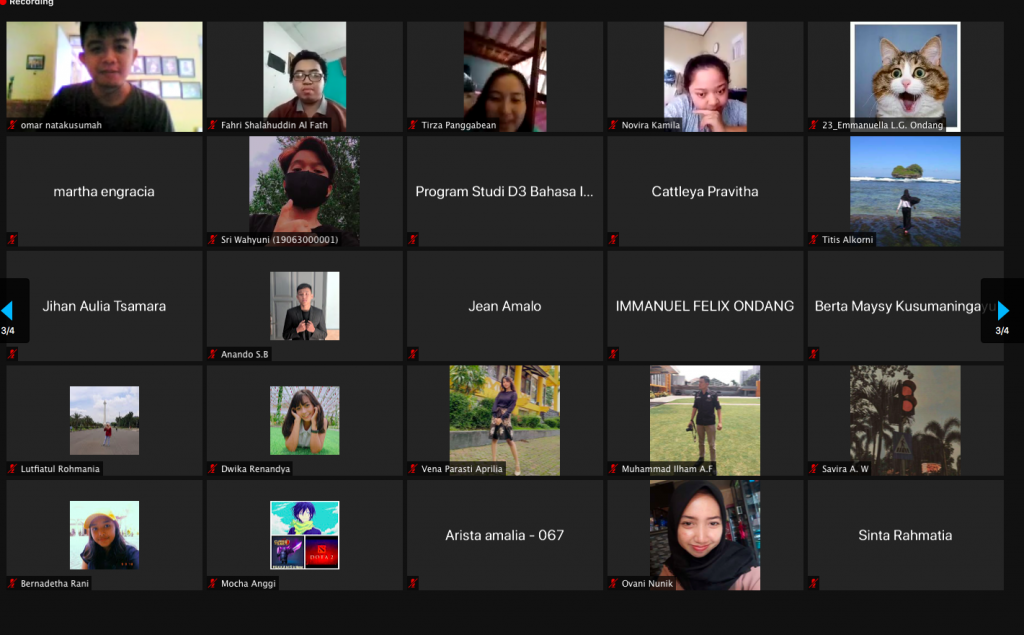
Task: Click muted mic icon in IMMANUEL FELIX ONDANG tile
Action: click(613, 354)
